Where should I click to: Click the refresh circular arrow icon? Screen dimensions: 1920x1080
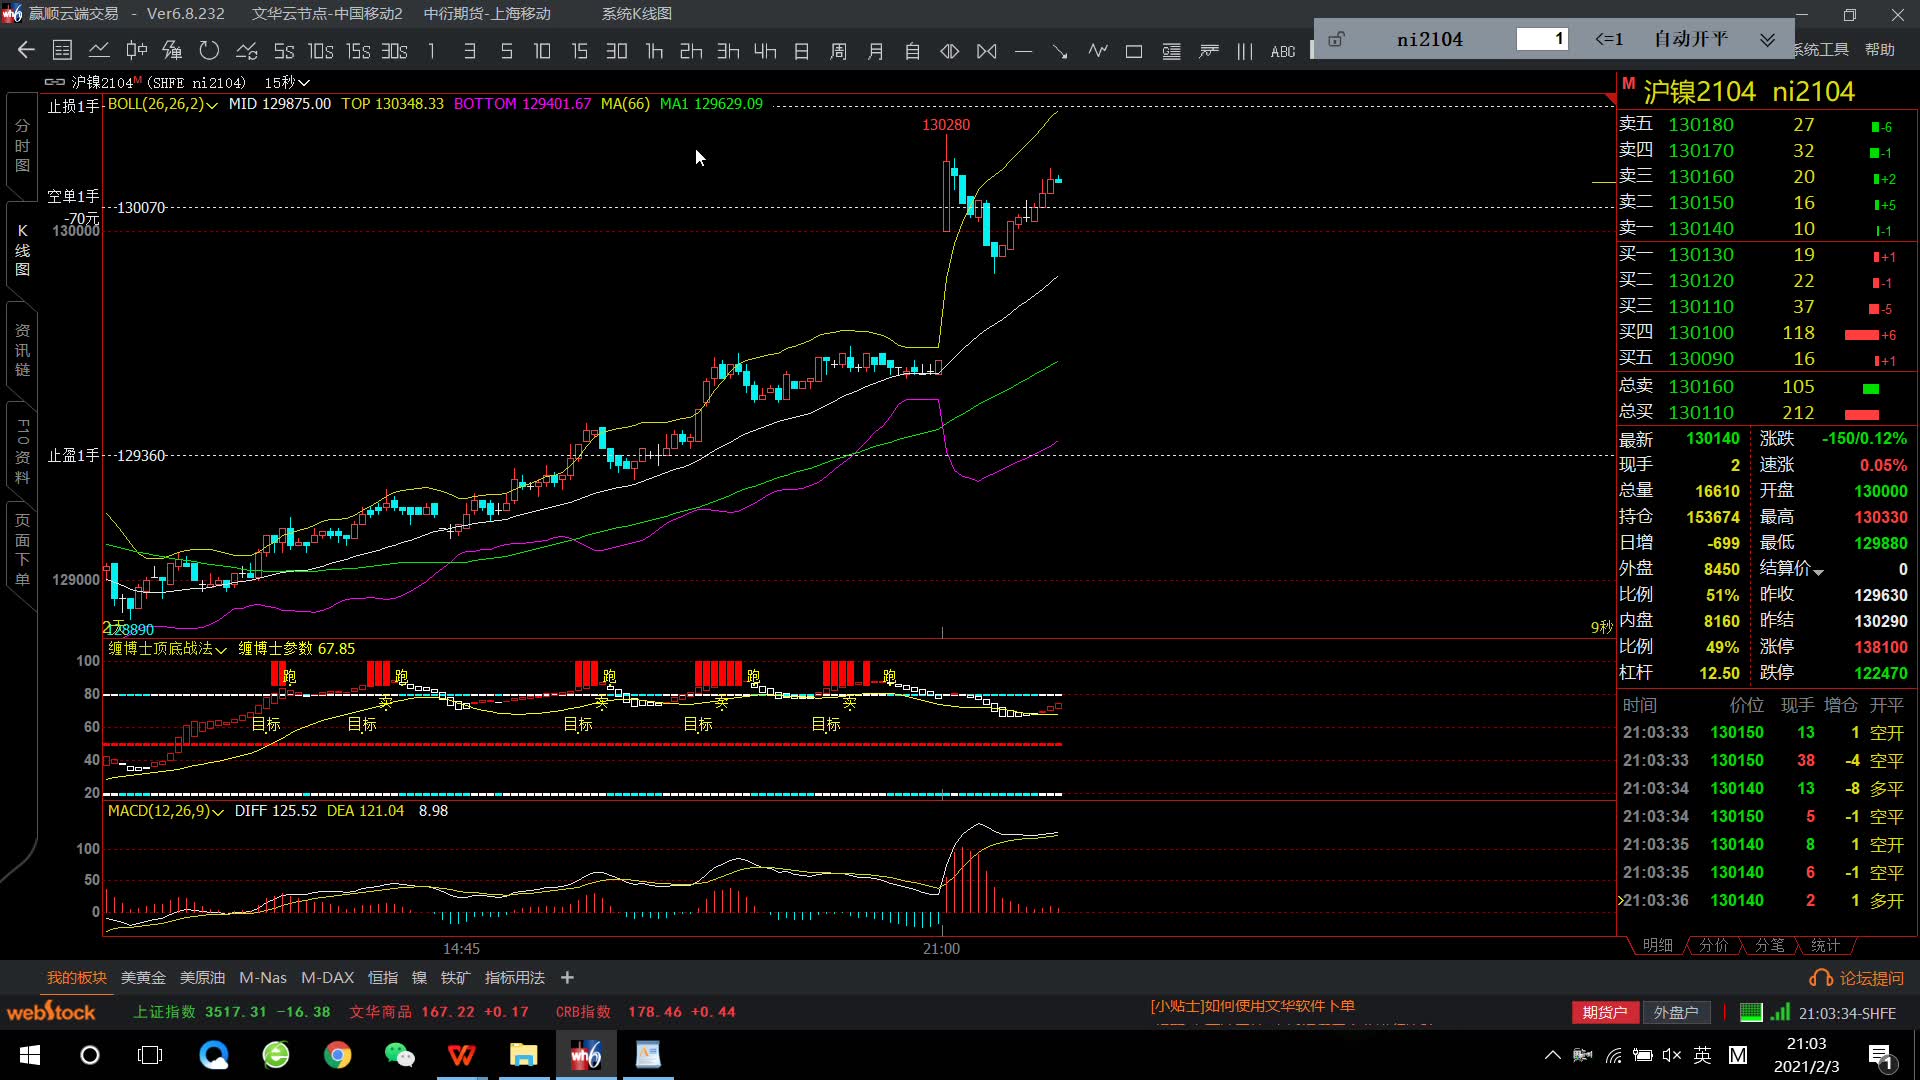pyautogui.click(x=209, y=50)
